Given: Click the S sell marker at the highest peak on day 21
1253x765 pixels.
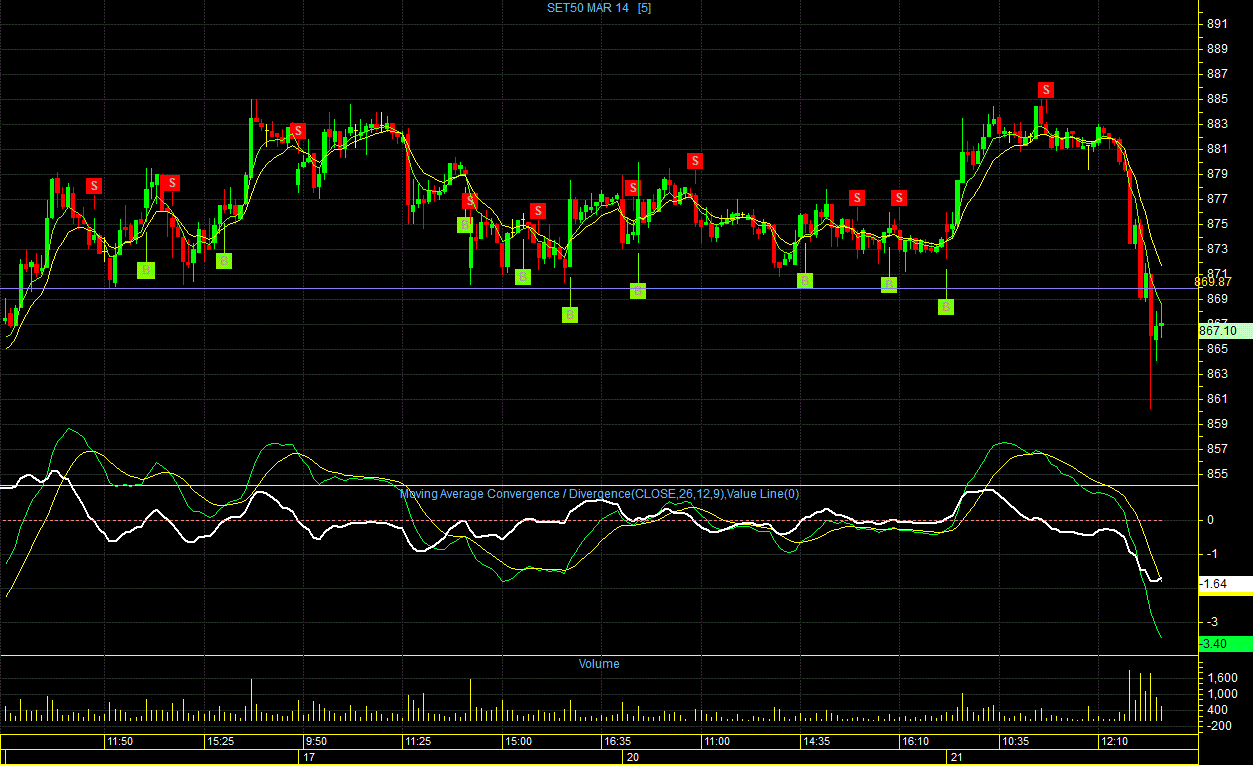Looking at the screenshot, I should coord(1045,90).
